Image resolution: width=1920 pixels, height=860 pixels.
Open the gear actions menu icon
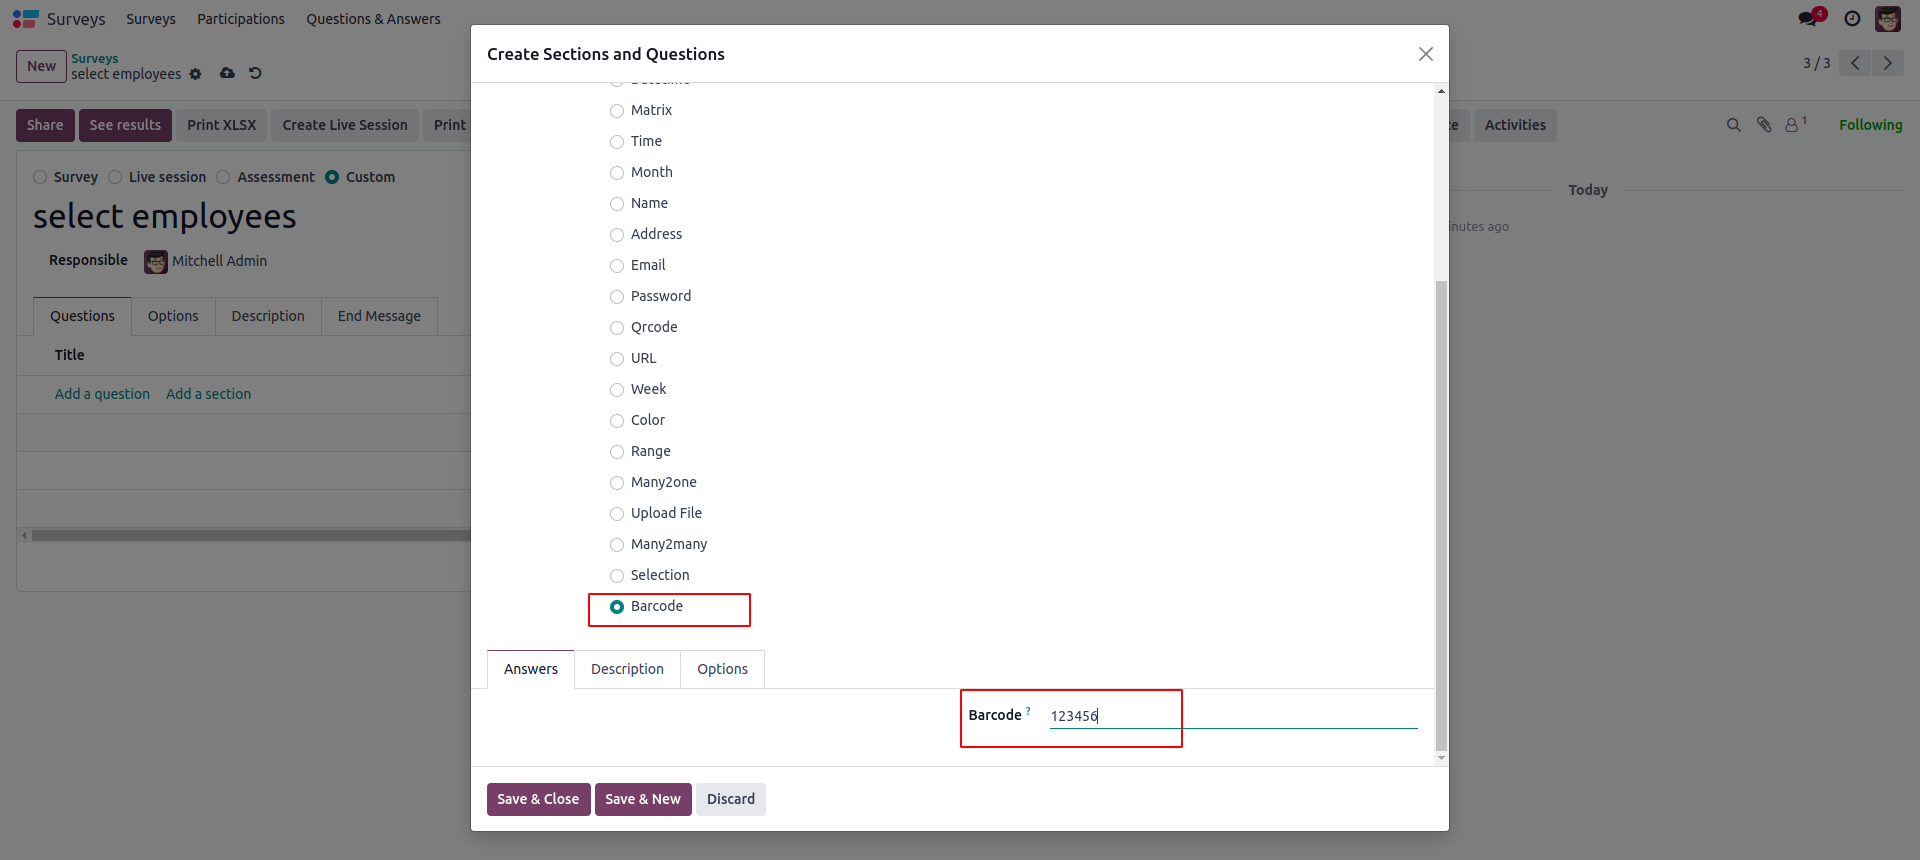pyautogui.click(x=195, y=74)
